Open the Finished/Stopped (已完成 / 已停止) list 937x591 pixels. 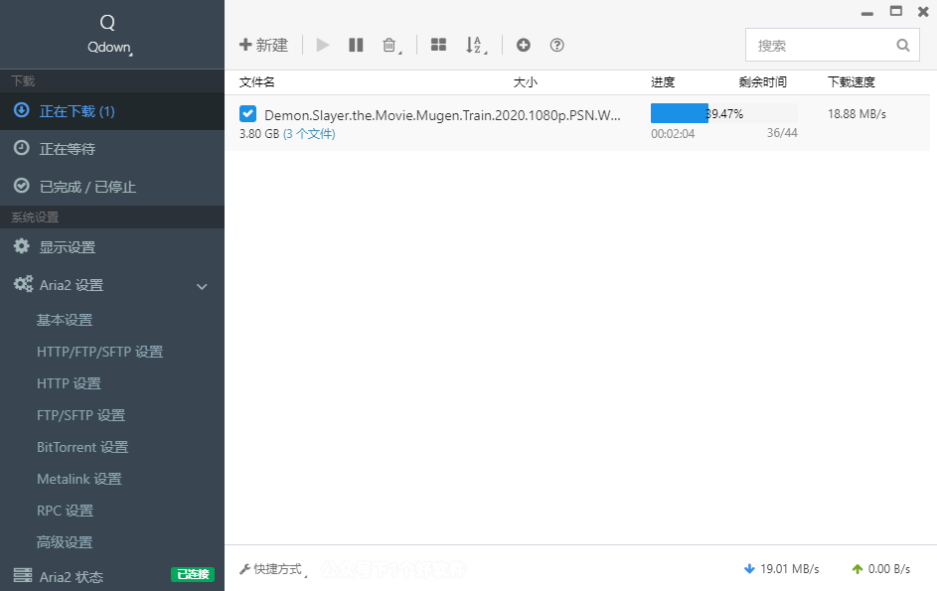(112, 186)
